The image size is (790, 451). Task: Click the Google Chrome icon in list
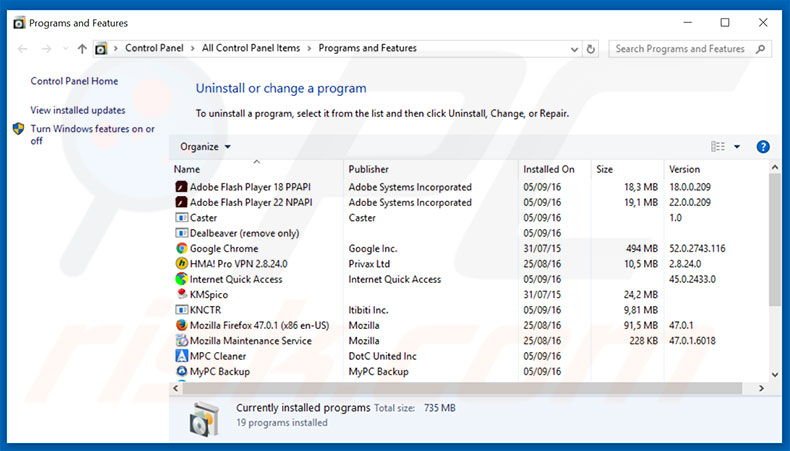(x=181, y=248)
